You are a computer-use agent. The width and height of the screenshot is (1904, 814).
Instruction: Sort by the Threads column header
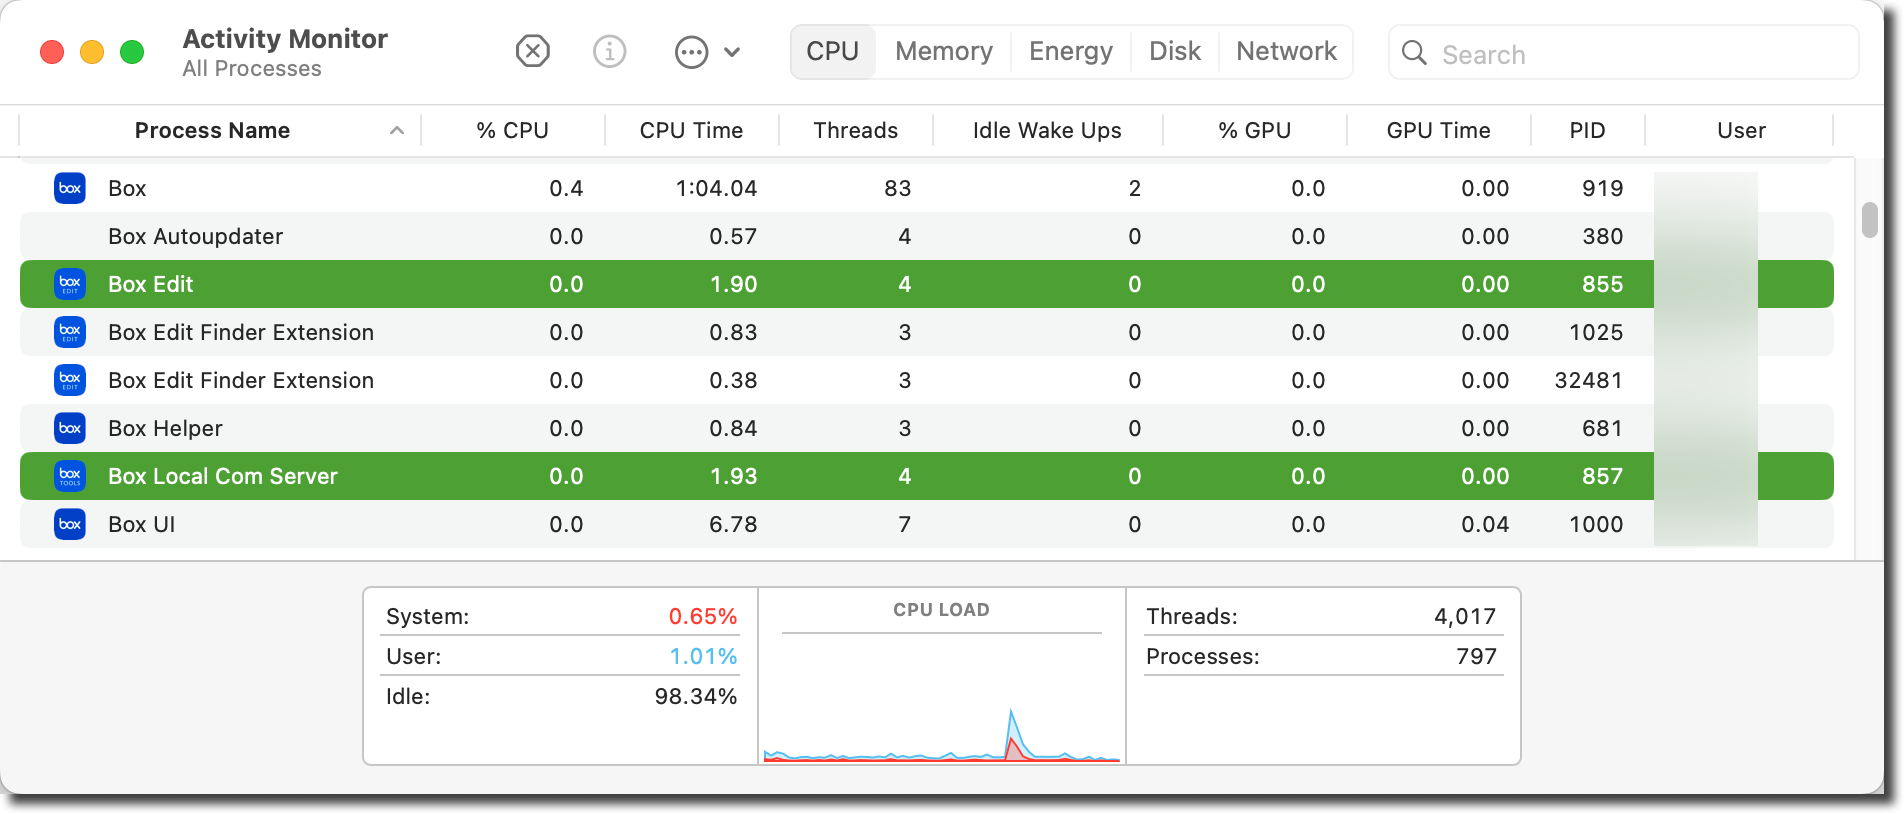(x=855, y=131)
